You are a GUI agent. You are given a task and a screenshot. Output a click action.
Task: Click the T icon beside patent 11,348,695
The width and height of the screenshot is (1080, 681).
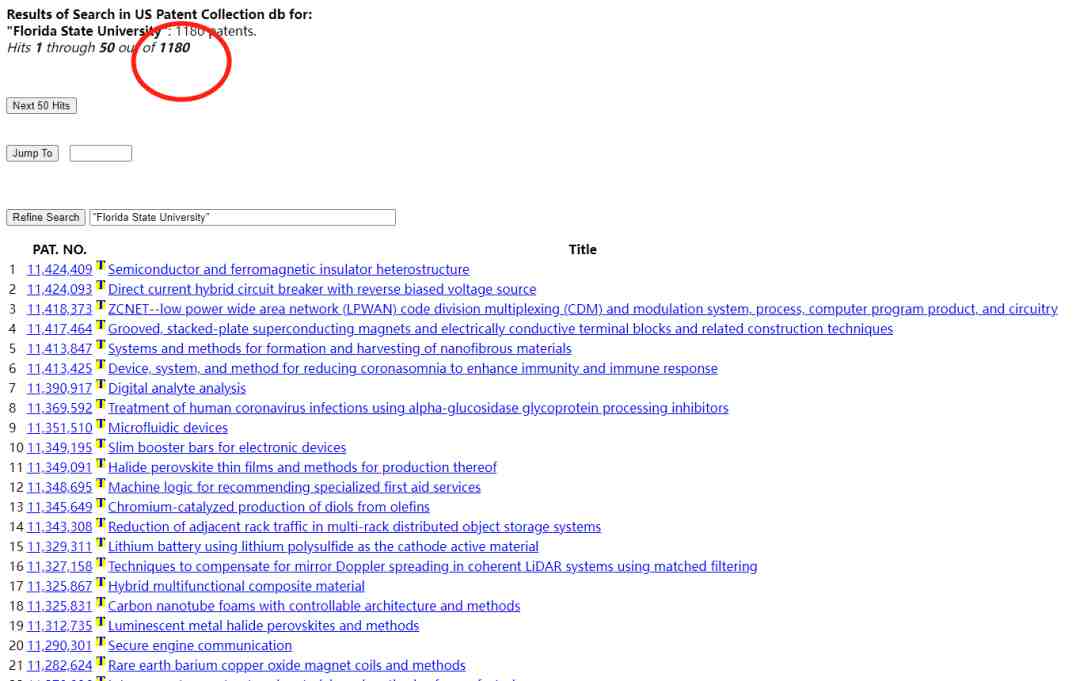tap(101, 483)
